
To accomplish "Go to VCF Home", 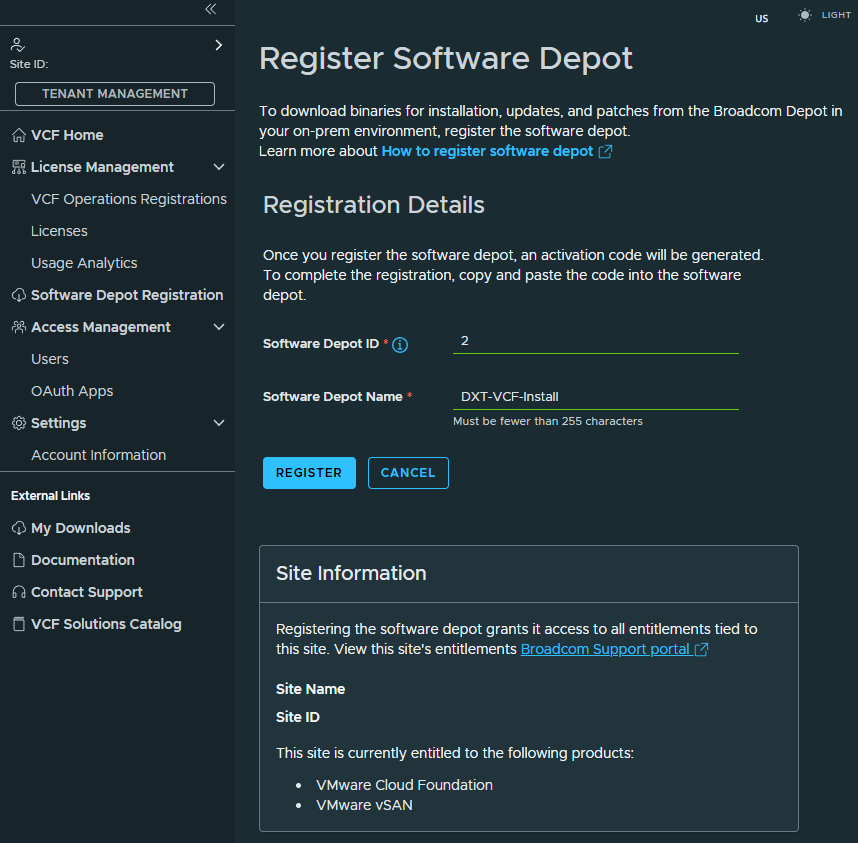I will point(67,135).
